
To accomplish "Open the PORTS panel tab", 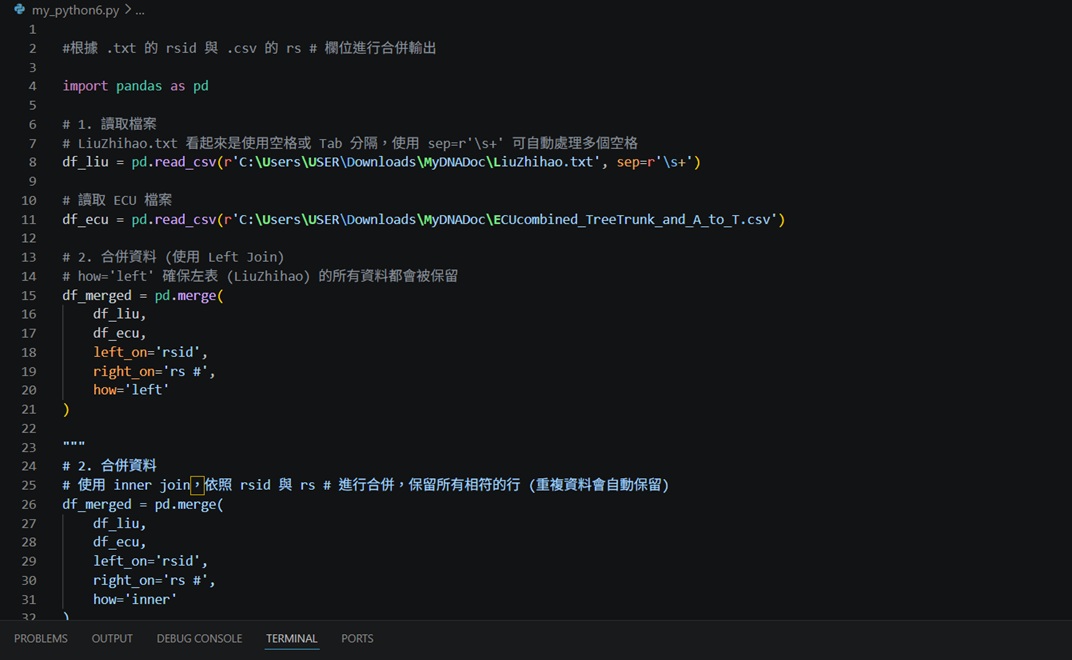I will coord(357,638).
